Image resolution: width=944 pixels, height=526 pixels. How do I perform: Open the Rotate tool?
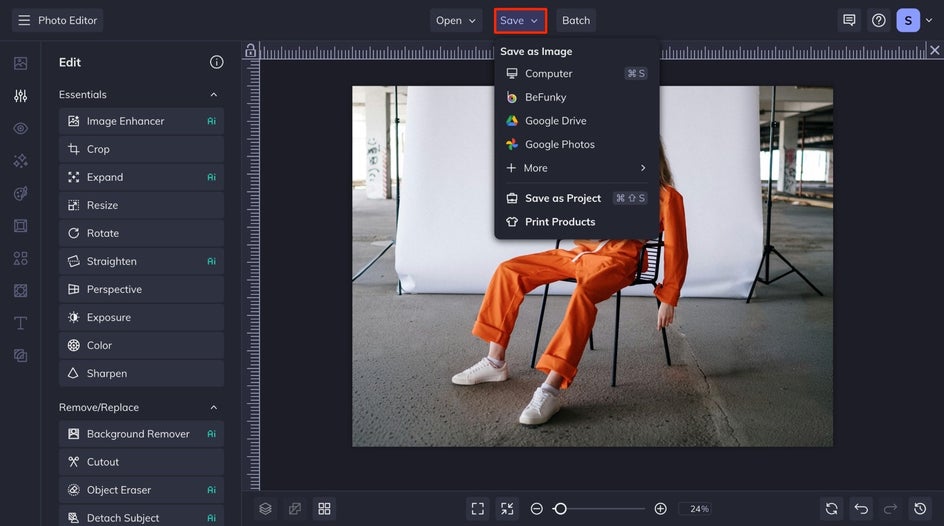pyautogui.click(x=141, y=233)
